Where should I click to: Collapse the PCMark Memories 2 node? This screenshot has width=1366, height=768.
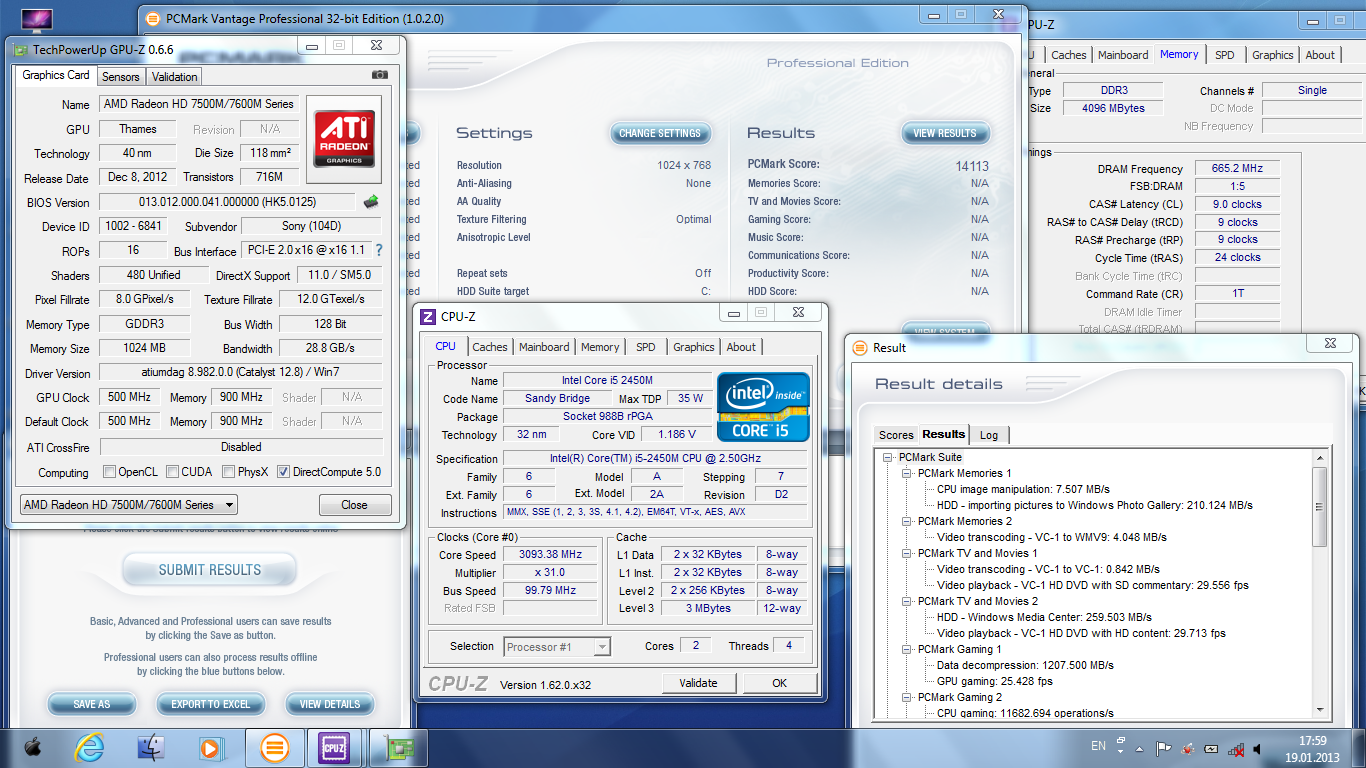pyautogui.click(x=907, y=521)
